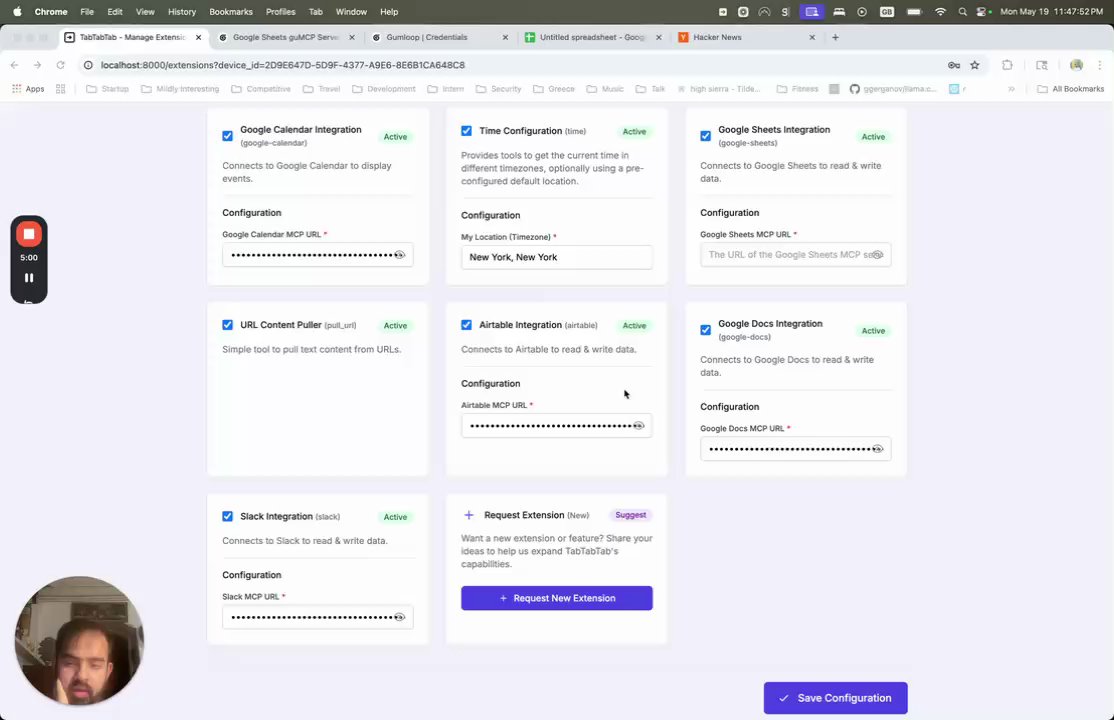1114x720 pixels.
Task: Open Spotlight search in the menu bar
Action: click(x=963, y=11)
